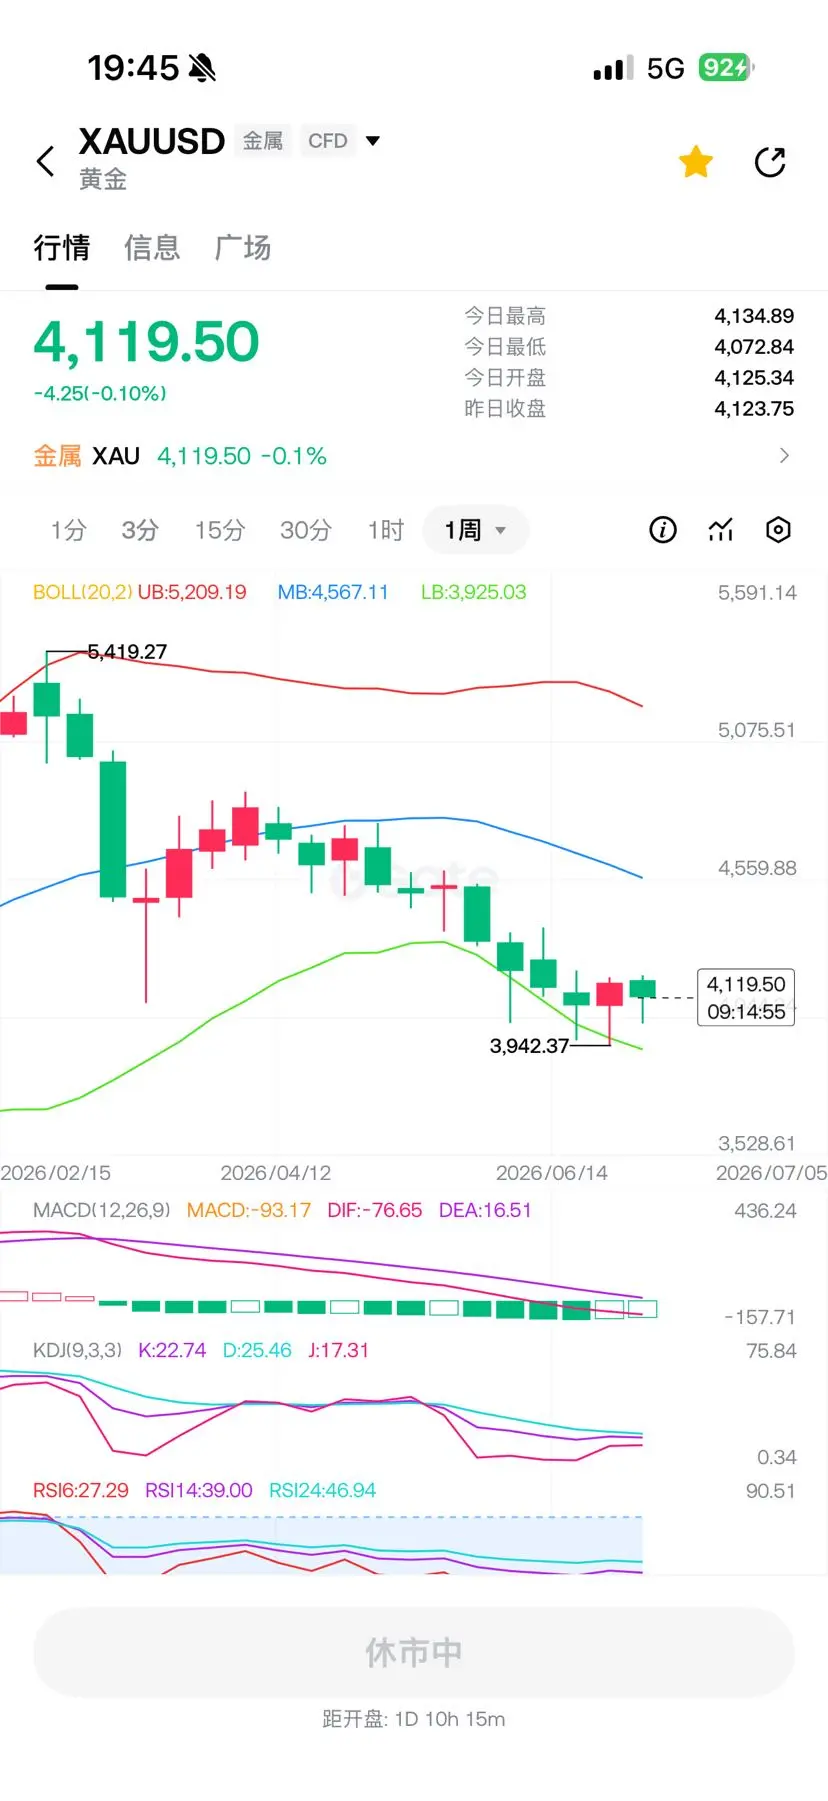Select the 1时 timeframe

tap(386, 530)
